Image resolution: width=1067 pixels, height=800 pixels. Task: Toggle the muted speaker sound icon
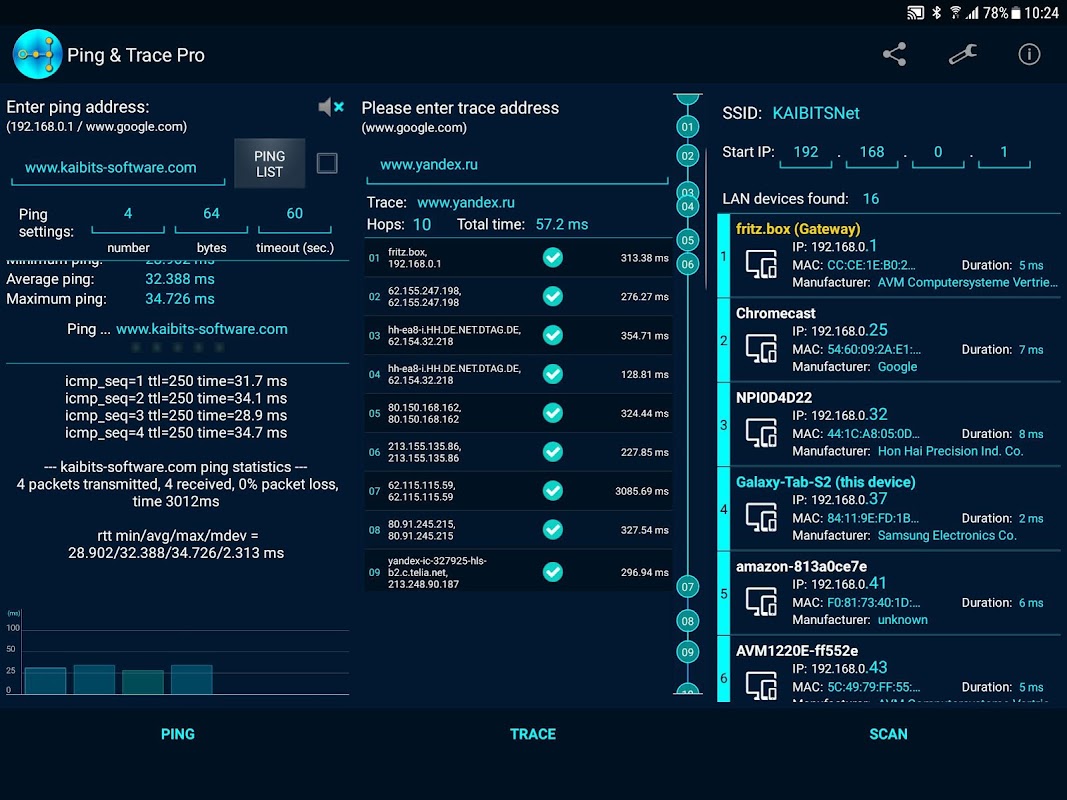[x=331, y=107]
